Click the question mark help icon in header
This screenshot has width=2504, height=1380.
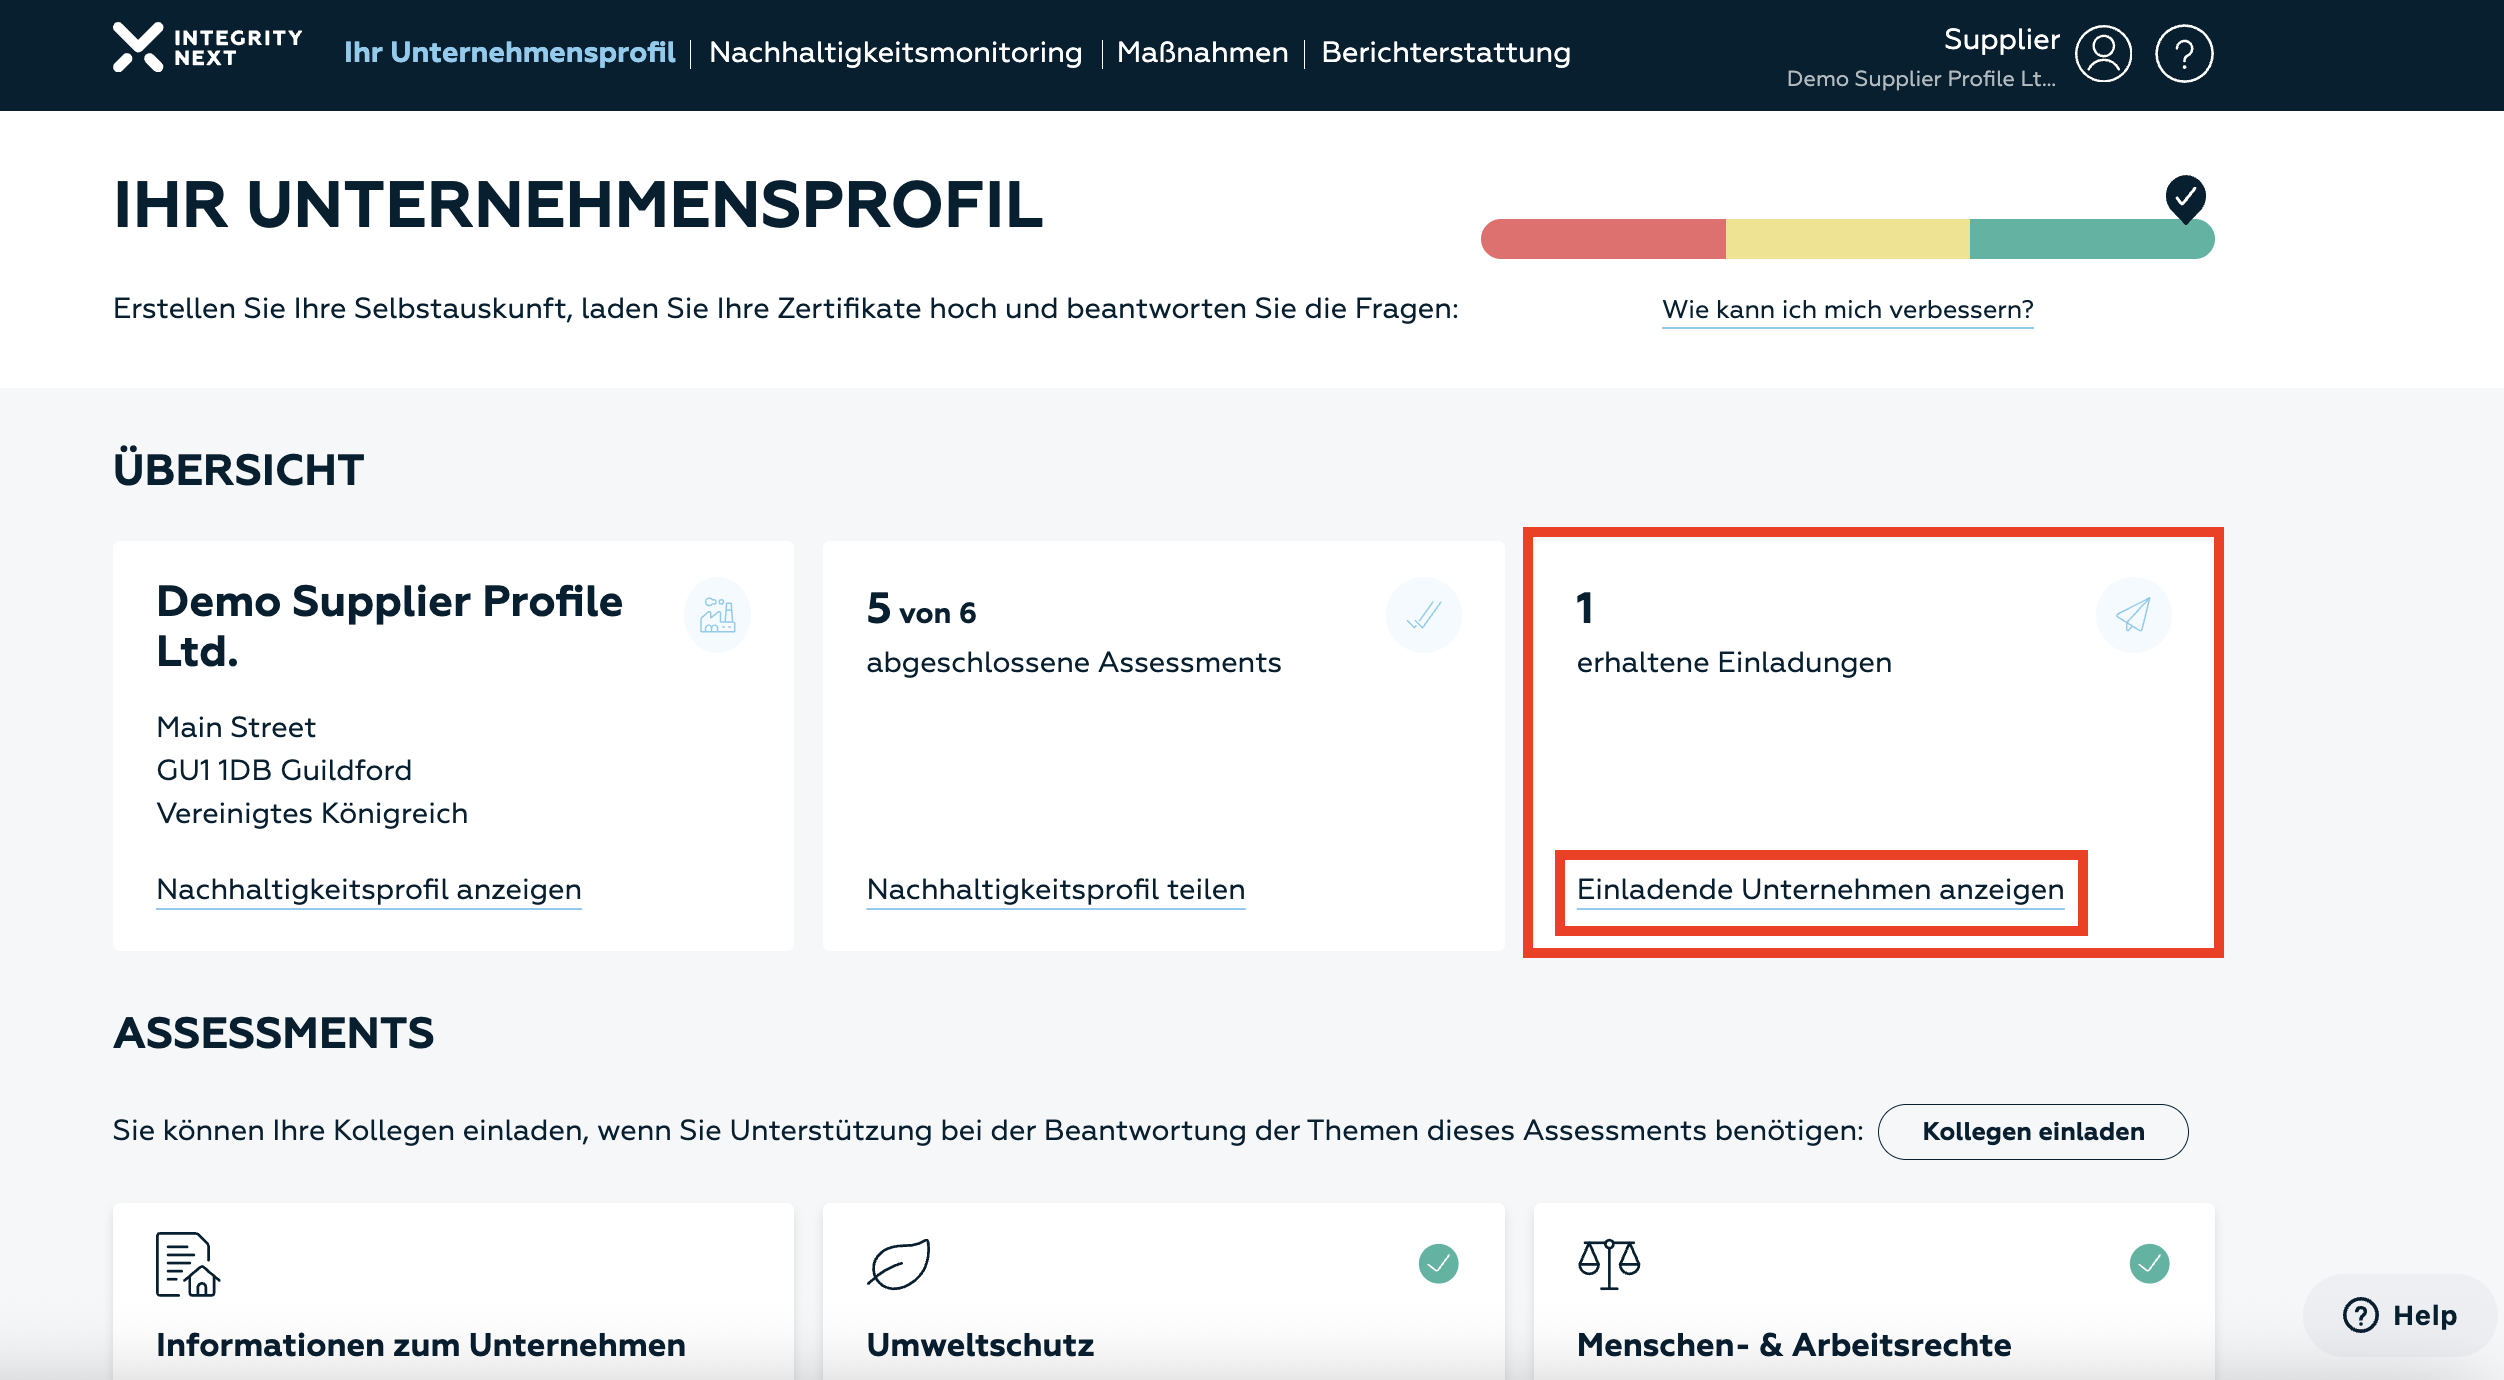(2184, 53)
